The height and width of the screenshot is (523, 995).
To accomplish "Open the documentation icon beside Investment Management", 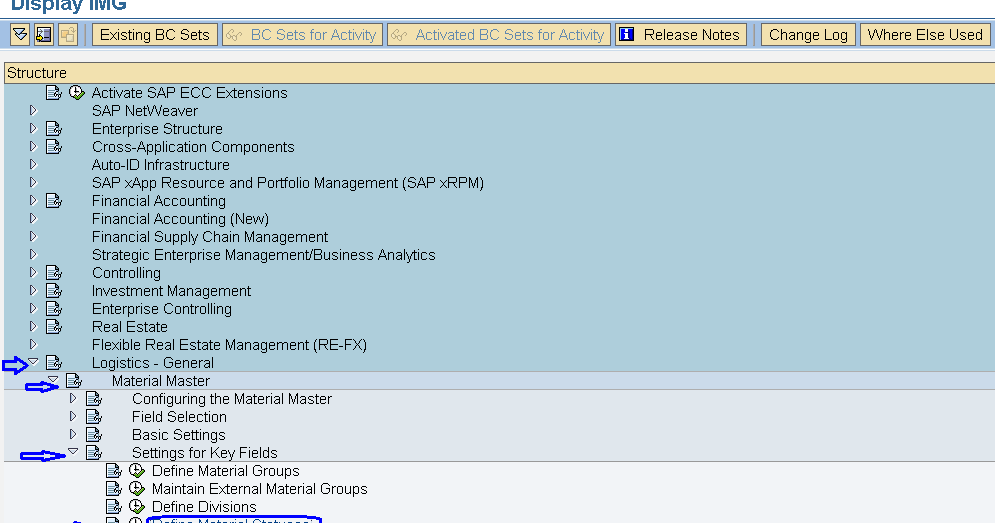I will (54, 291).
